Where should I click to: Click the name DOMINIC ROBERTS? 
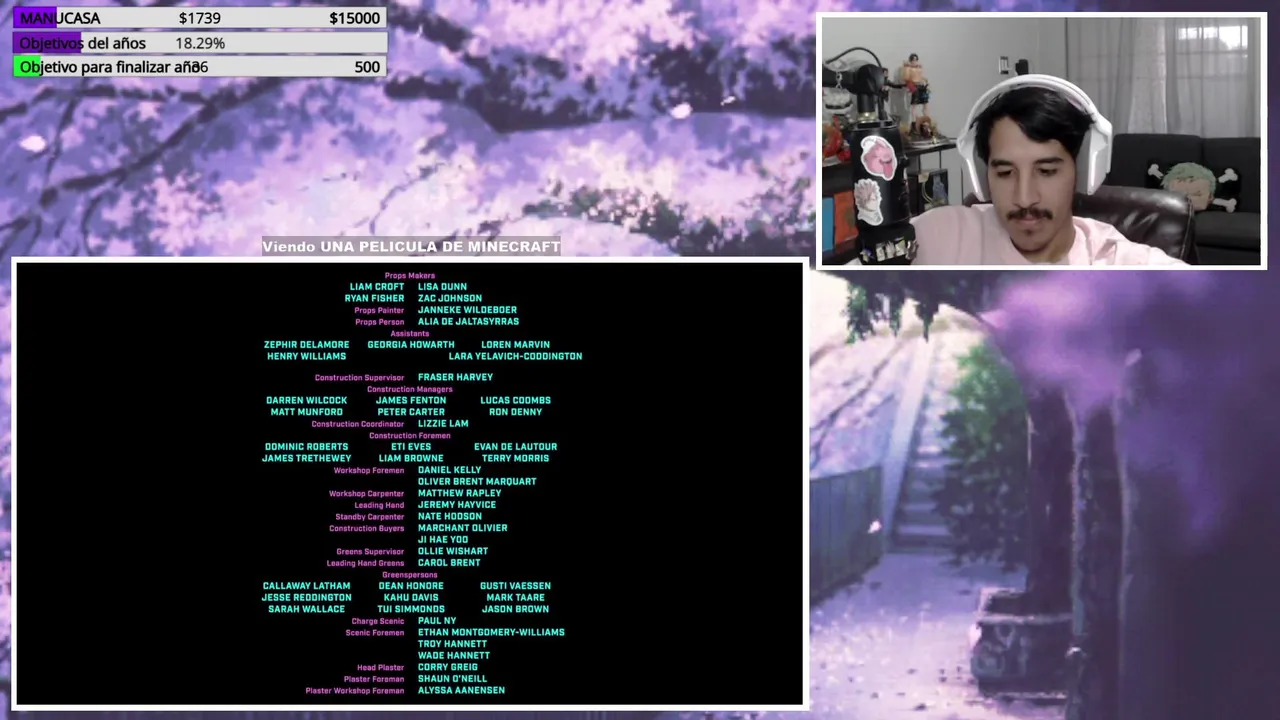tap(307, 447)
